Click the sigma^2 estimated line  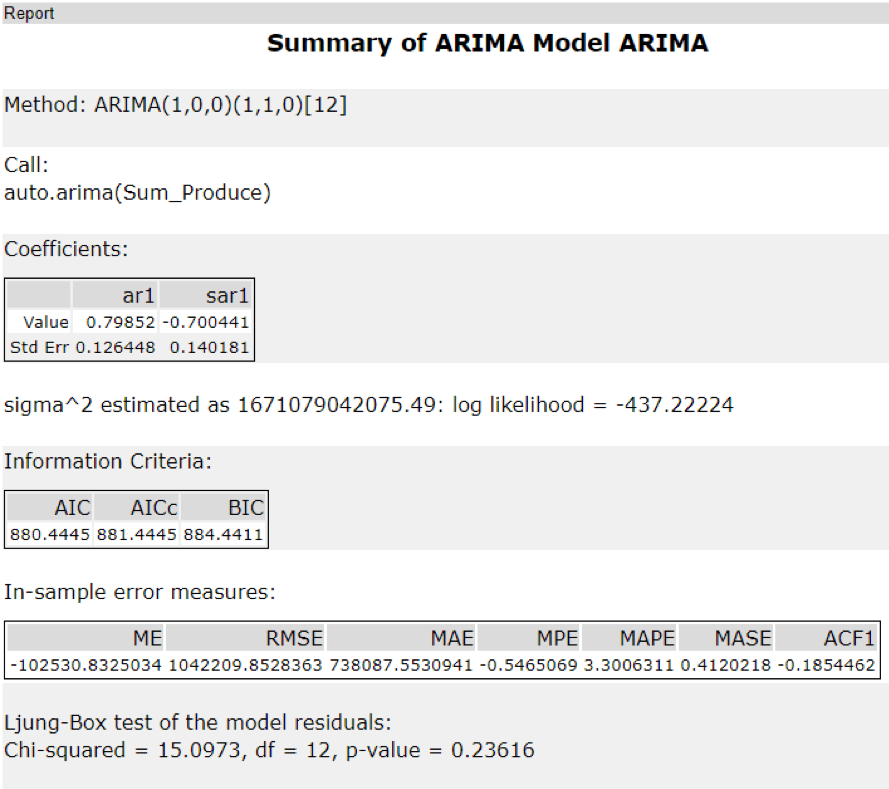(x=369, y=405)
